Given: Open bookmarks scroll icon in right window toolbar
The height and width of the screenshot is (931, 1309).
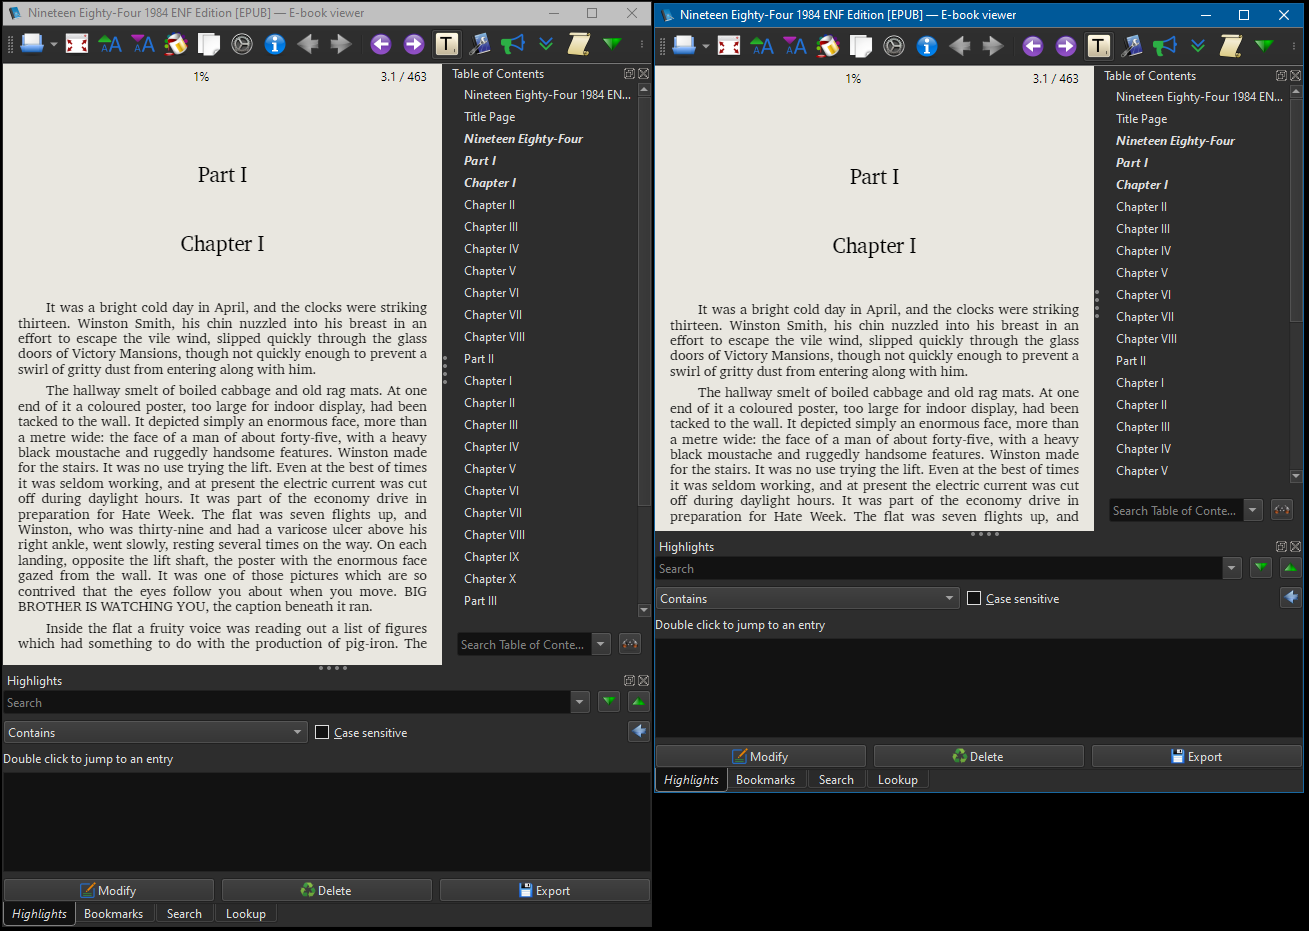Looking at the screenshot, I should pyautogui.click(x=1231, y=46).
